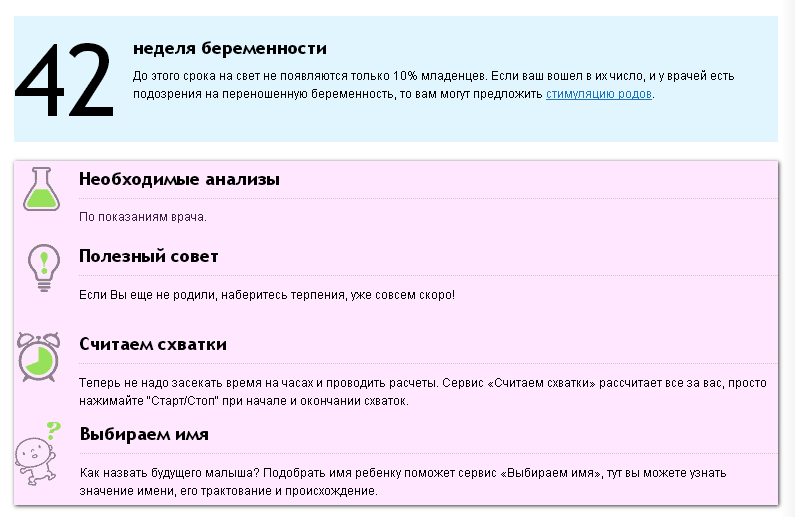This screenshot has height=517, width=795.
Task: Click the Полезный совет heading
Action: coord(149,256)
